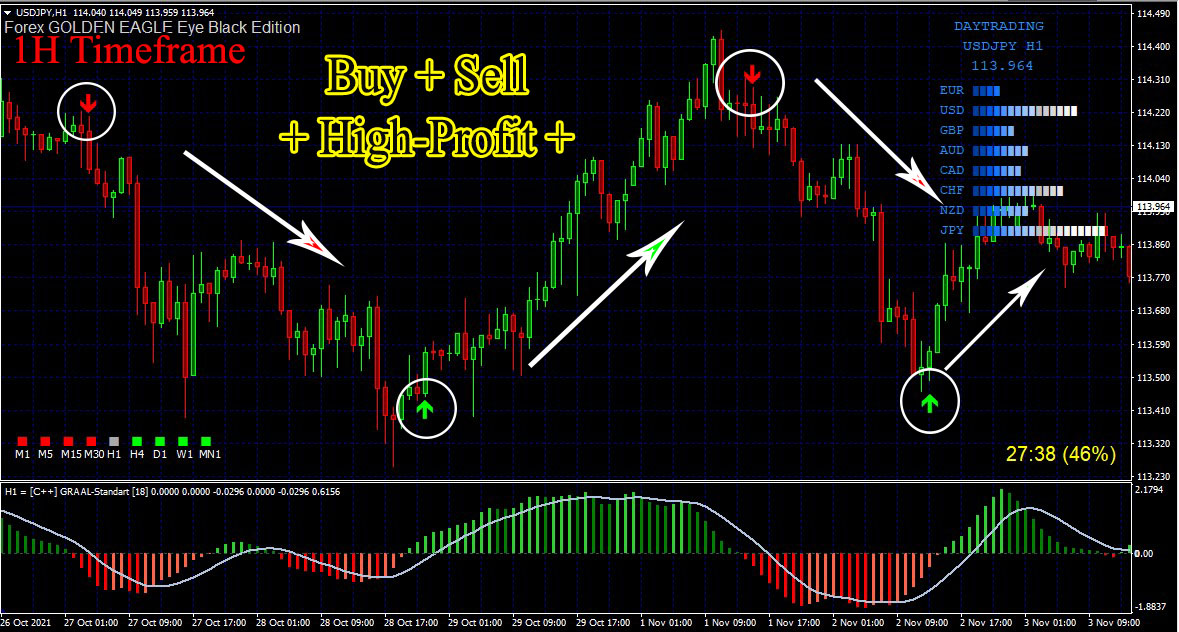Screen dimensions: 1179x632
Task: Click the MN1 green trend status square
Action: coord(205,440)
